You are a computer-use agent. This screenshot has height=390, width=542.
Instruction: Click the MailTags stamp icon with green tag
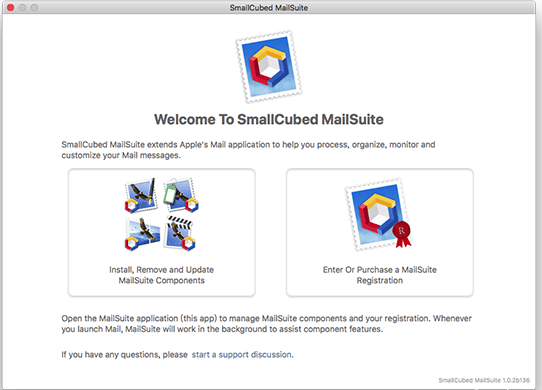pos(181,195)
